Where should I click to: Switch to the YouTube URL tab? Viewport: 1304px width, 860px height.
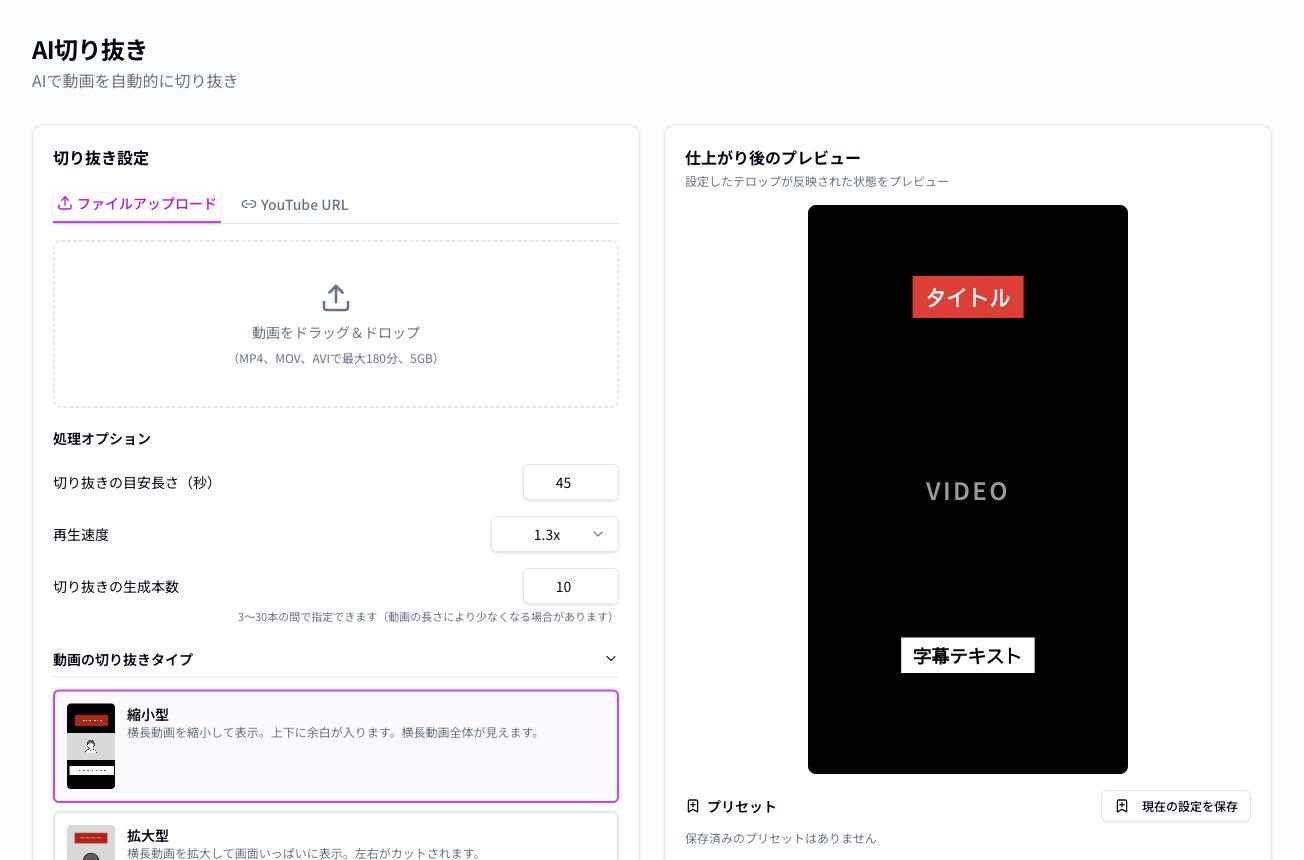295,204
